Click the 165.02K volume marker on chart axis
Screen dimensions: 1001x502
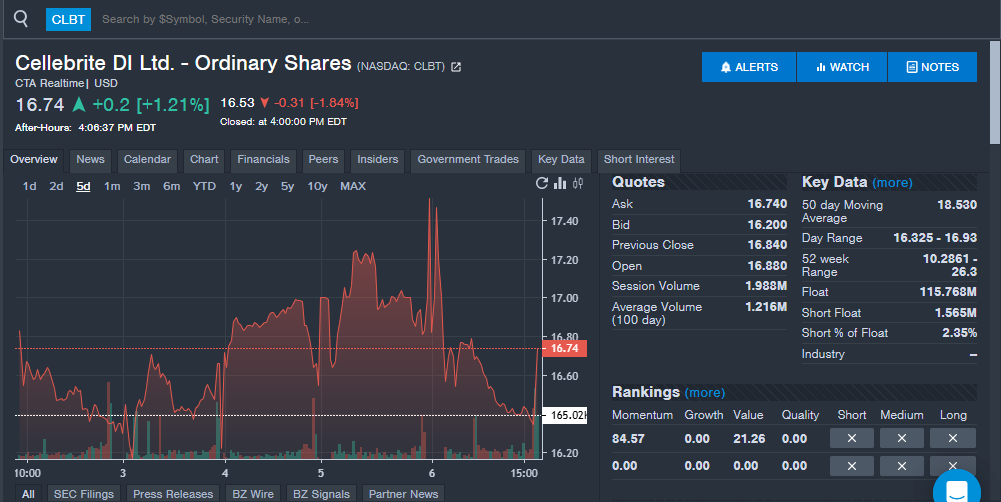(x=564, y=415)
